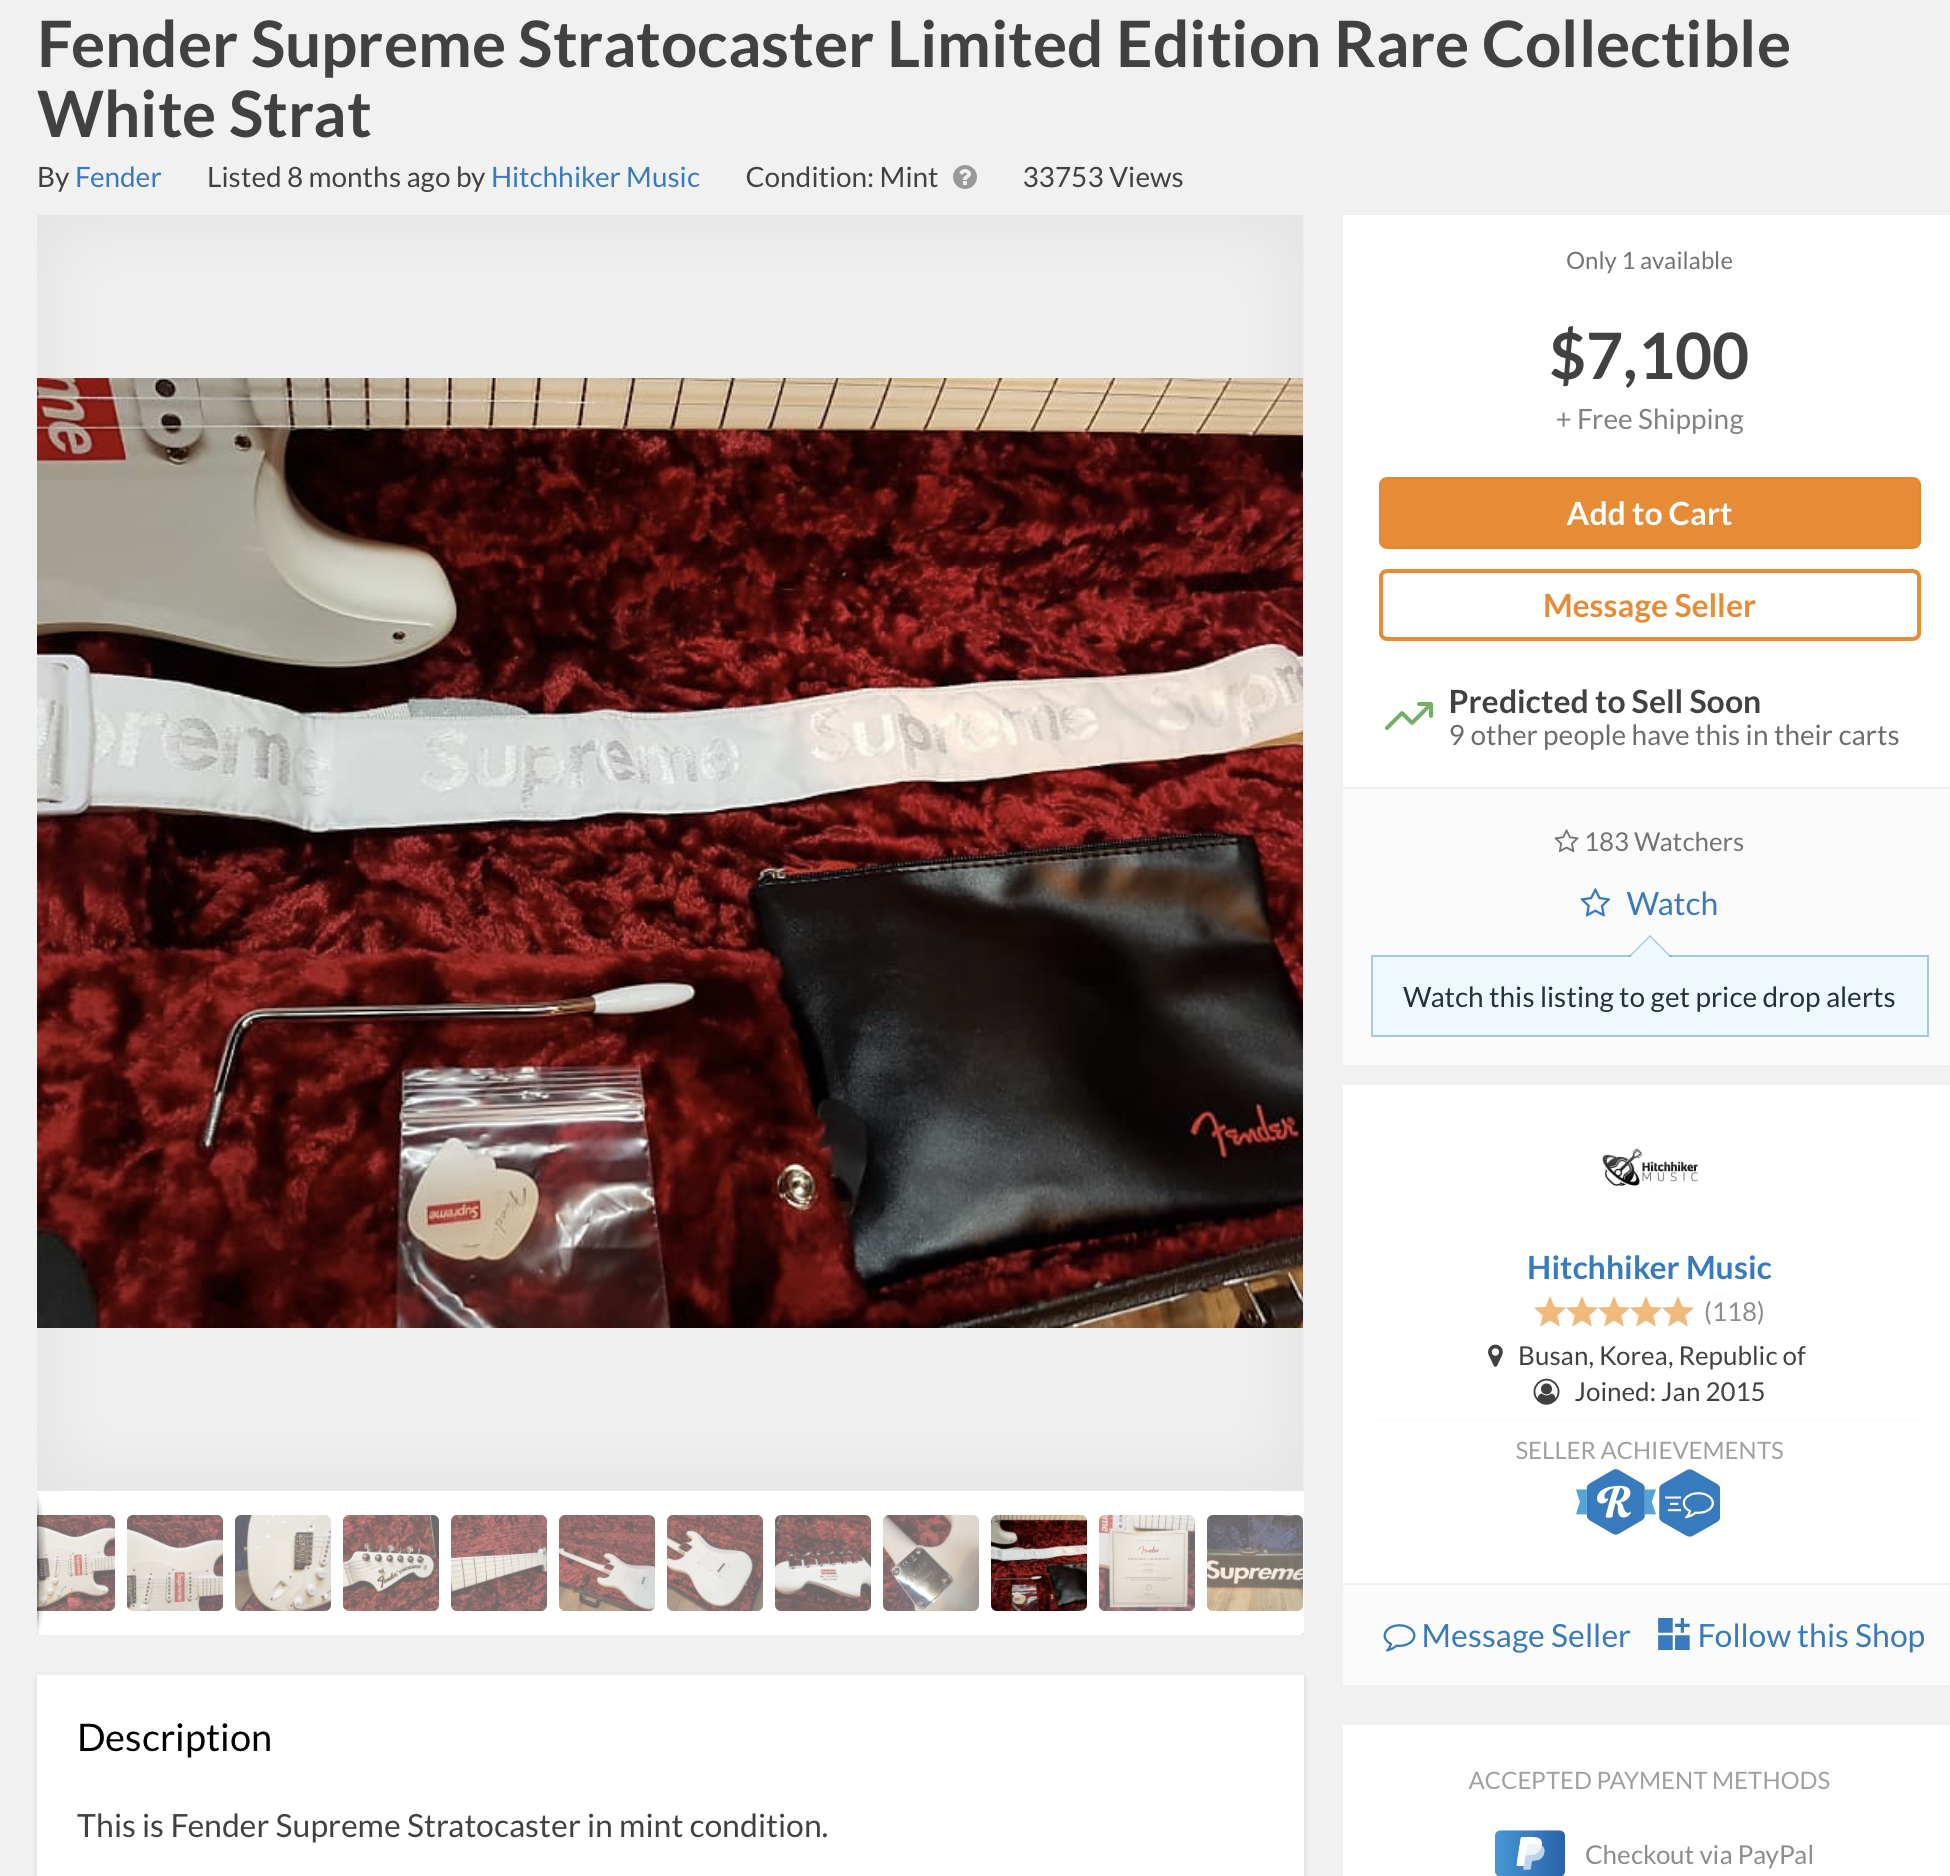Toggle Watch on this listing
Screen dimensions: 1950x1876
pos(1649,903)
